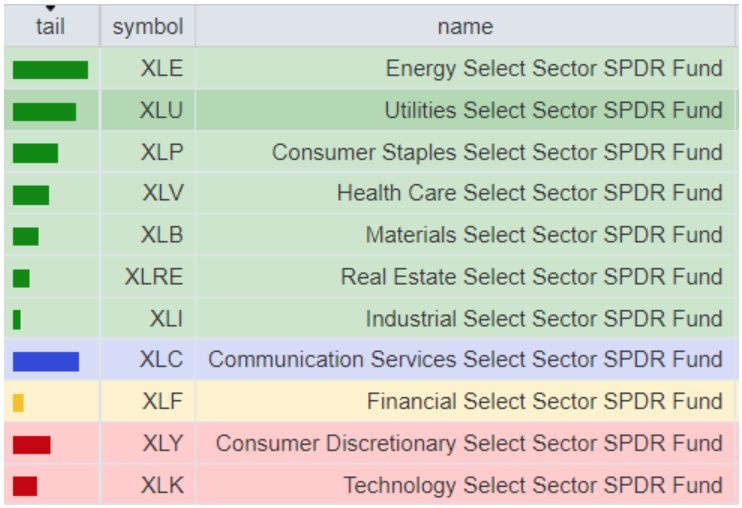Open Communication Services Select Sector SPDR Fund

click(465, 360)
